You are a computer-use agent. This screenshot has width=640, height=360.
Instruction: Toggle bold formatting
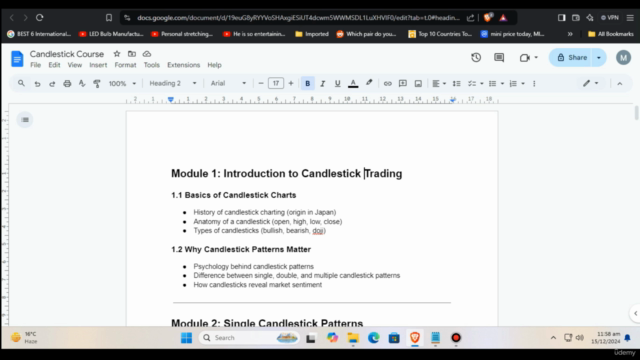tap(307, 83)
